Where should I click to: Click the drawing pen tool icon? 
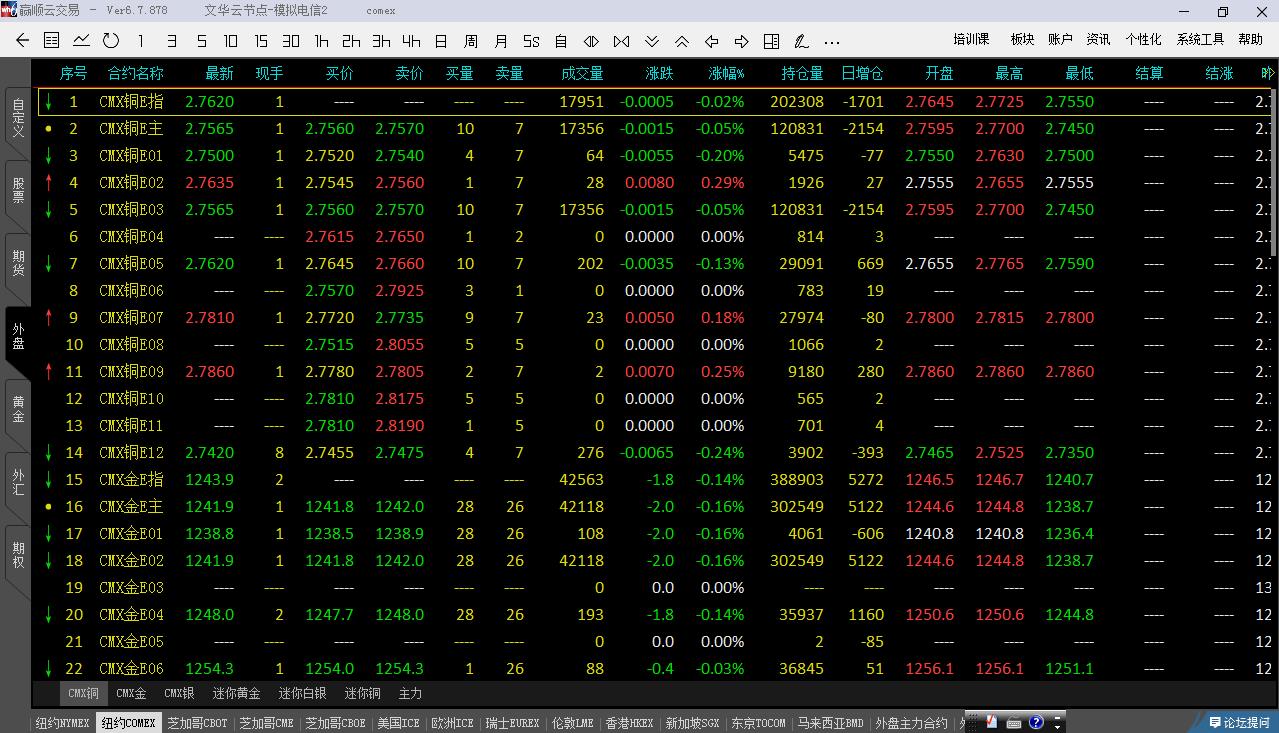tap(801, 41)
